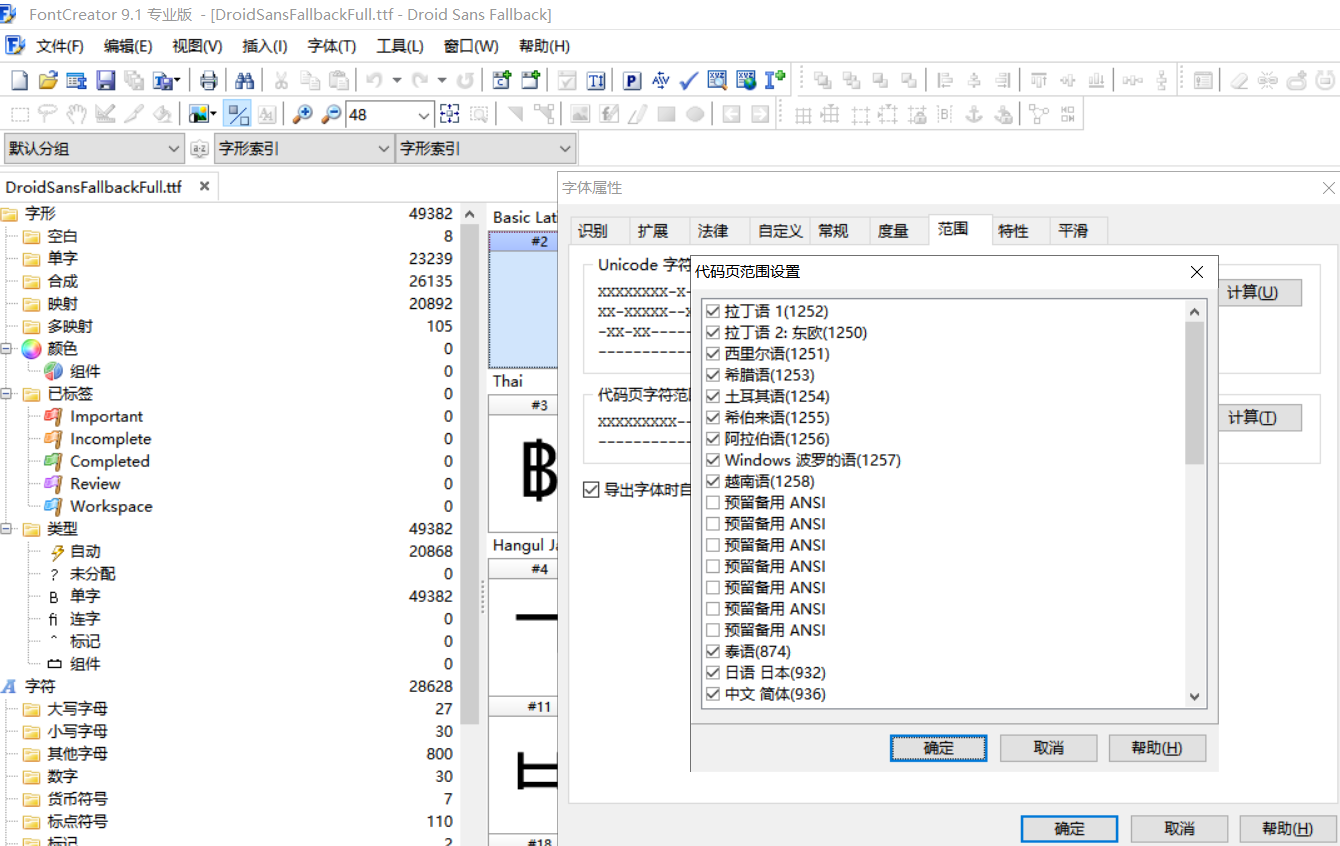Click the New font file icon
The image size is (1340, 846).
(19, 81)
